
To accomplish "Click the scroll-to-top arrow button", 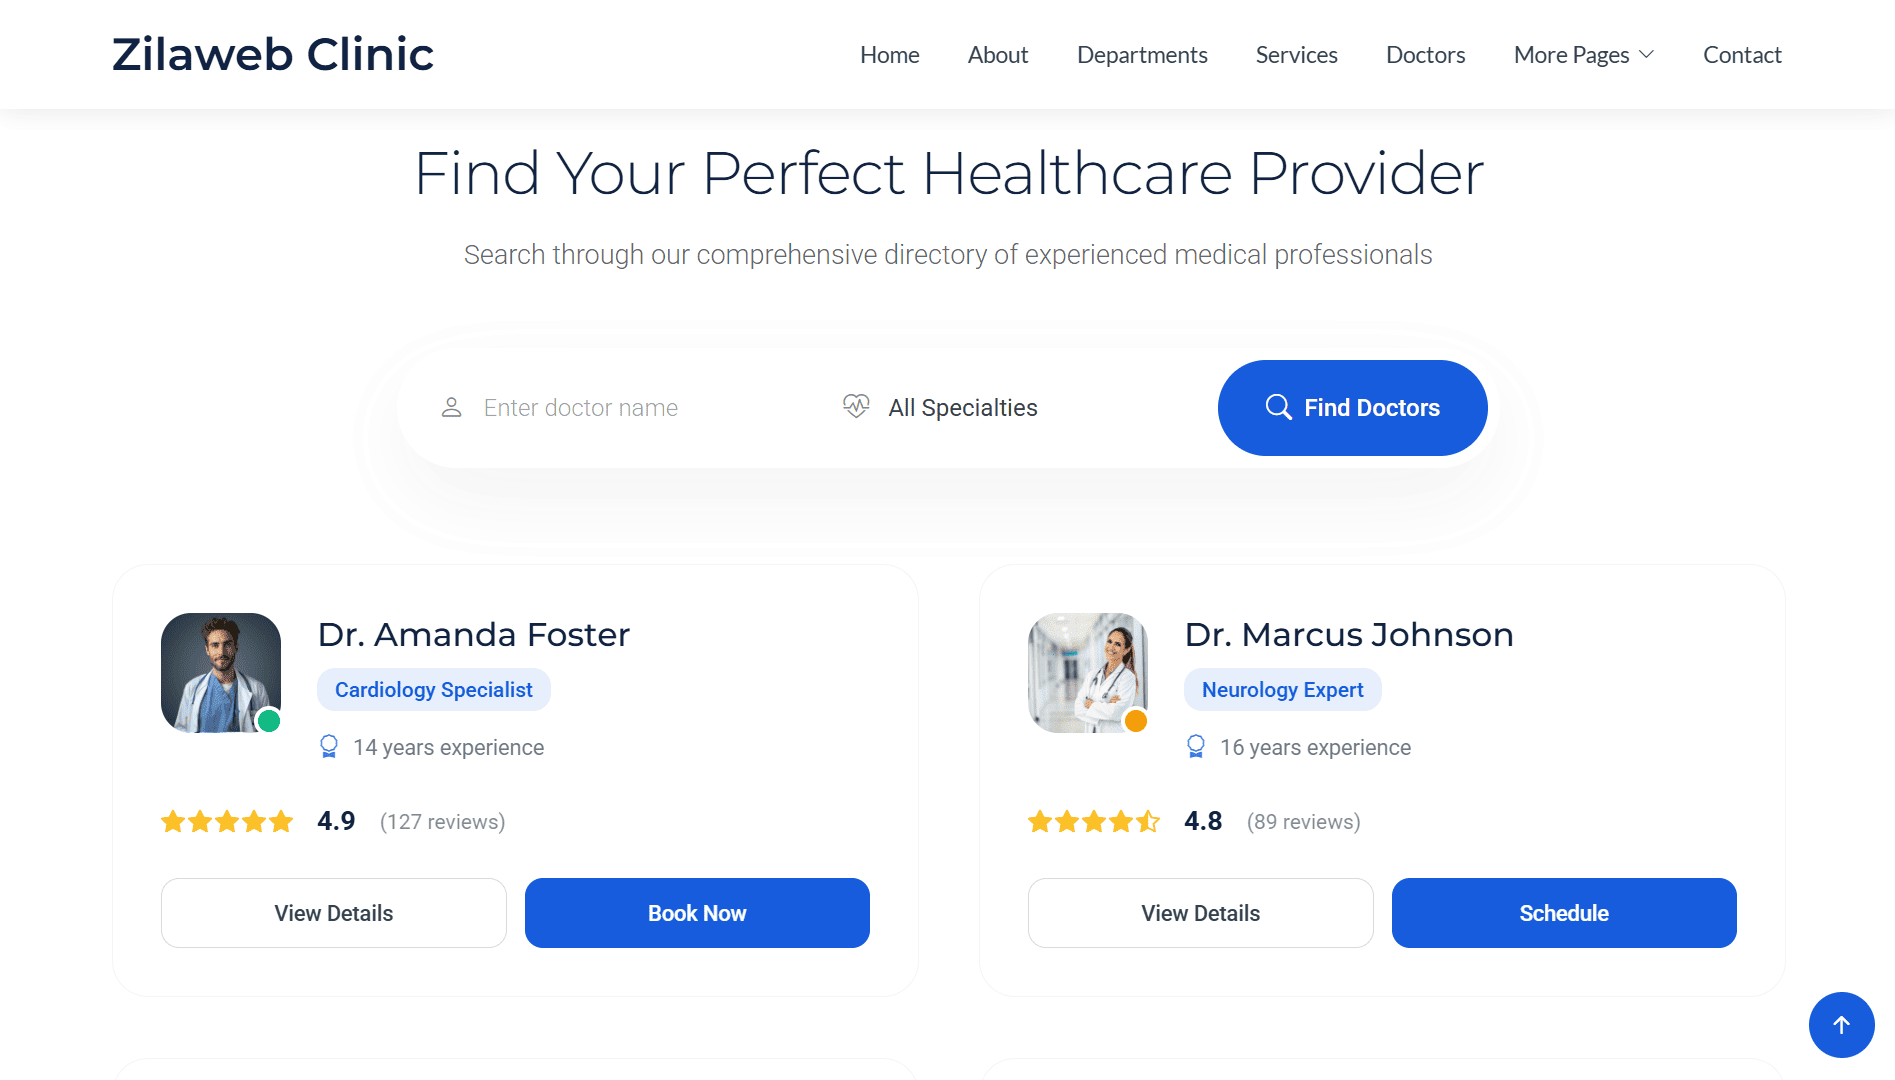I will pyautogui.click(x=1841, y=1024).
